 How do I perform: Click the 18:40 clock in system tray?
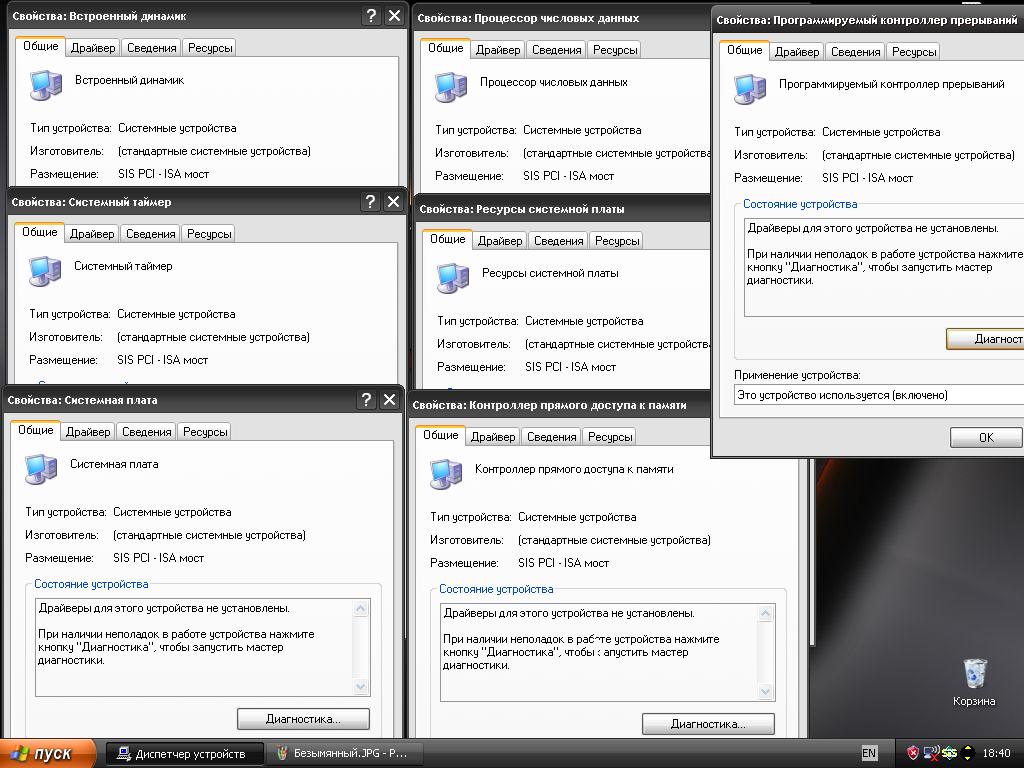pyautogui.click(x=996, y=753)
